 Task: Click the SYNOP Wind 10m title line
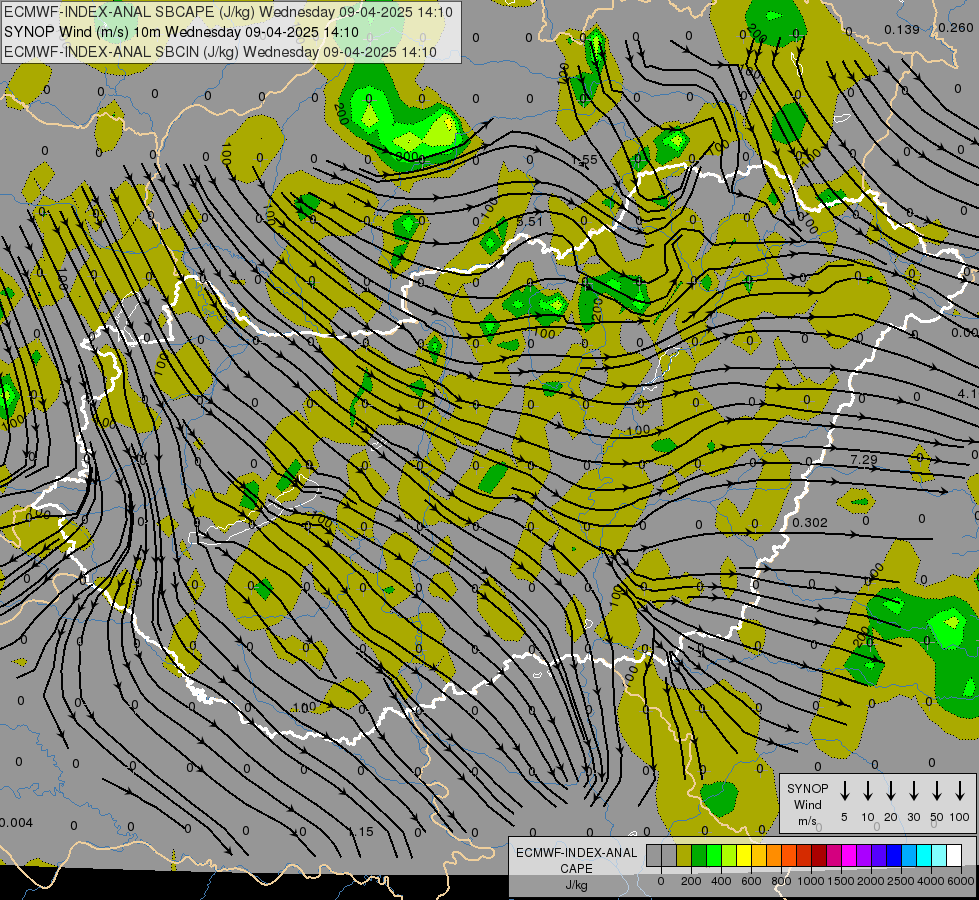click(181, 32)
